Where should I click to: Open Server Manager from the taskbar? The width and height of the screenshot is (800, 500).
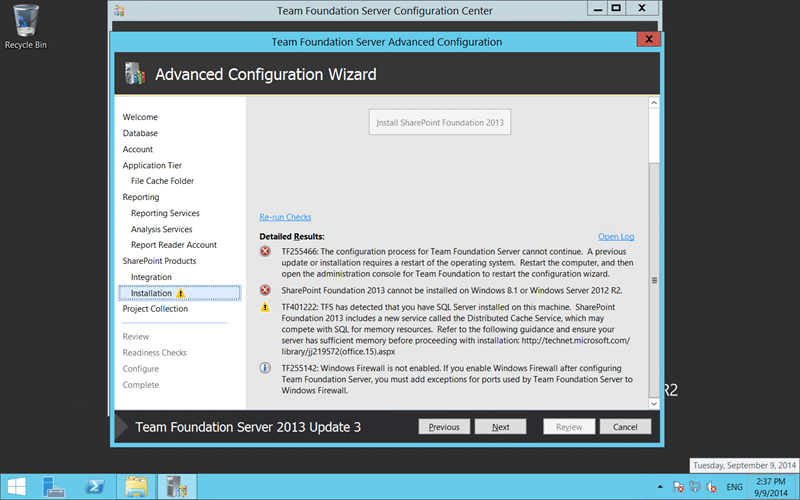point(53,487)
